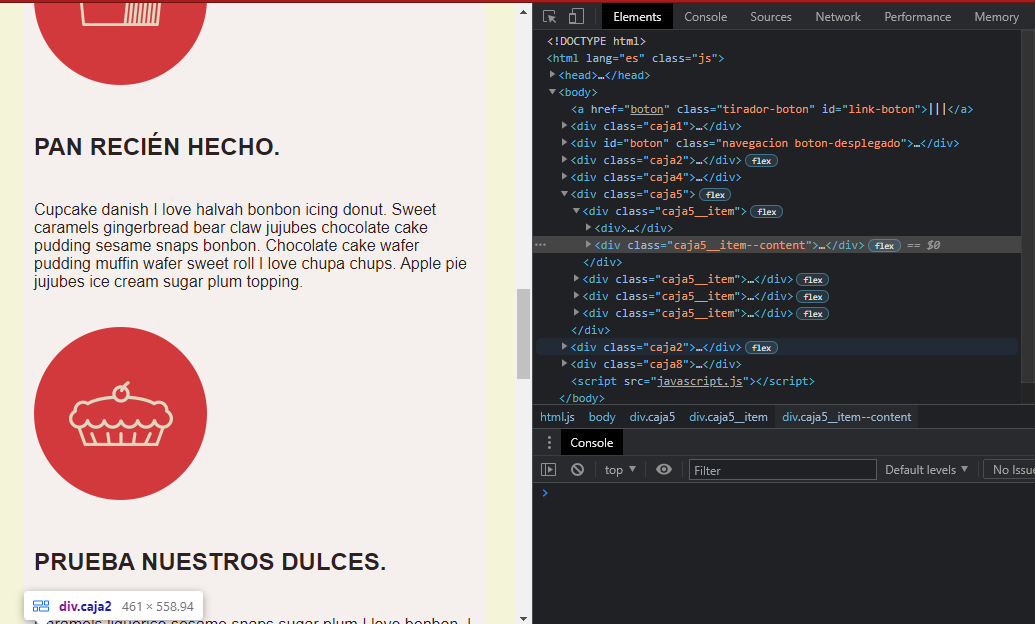Select the closing body tag line
The image size is (1035, 624).
coord(582,398)
